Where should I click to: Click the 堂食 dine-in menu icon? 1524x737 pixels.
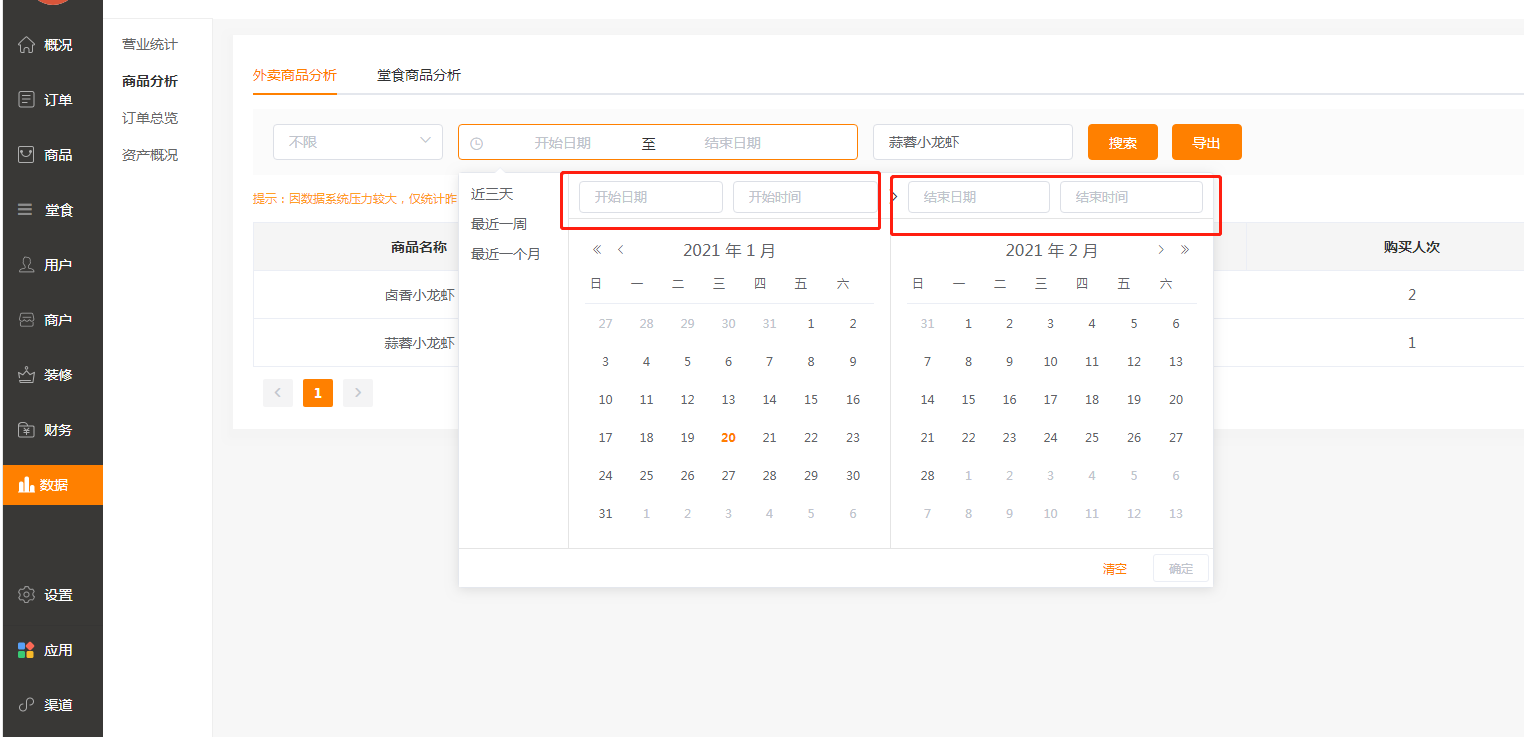(27, 210)
